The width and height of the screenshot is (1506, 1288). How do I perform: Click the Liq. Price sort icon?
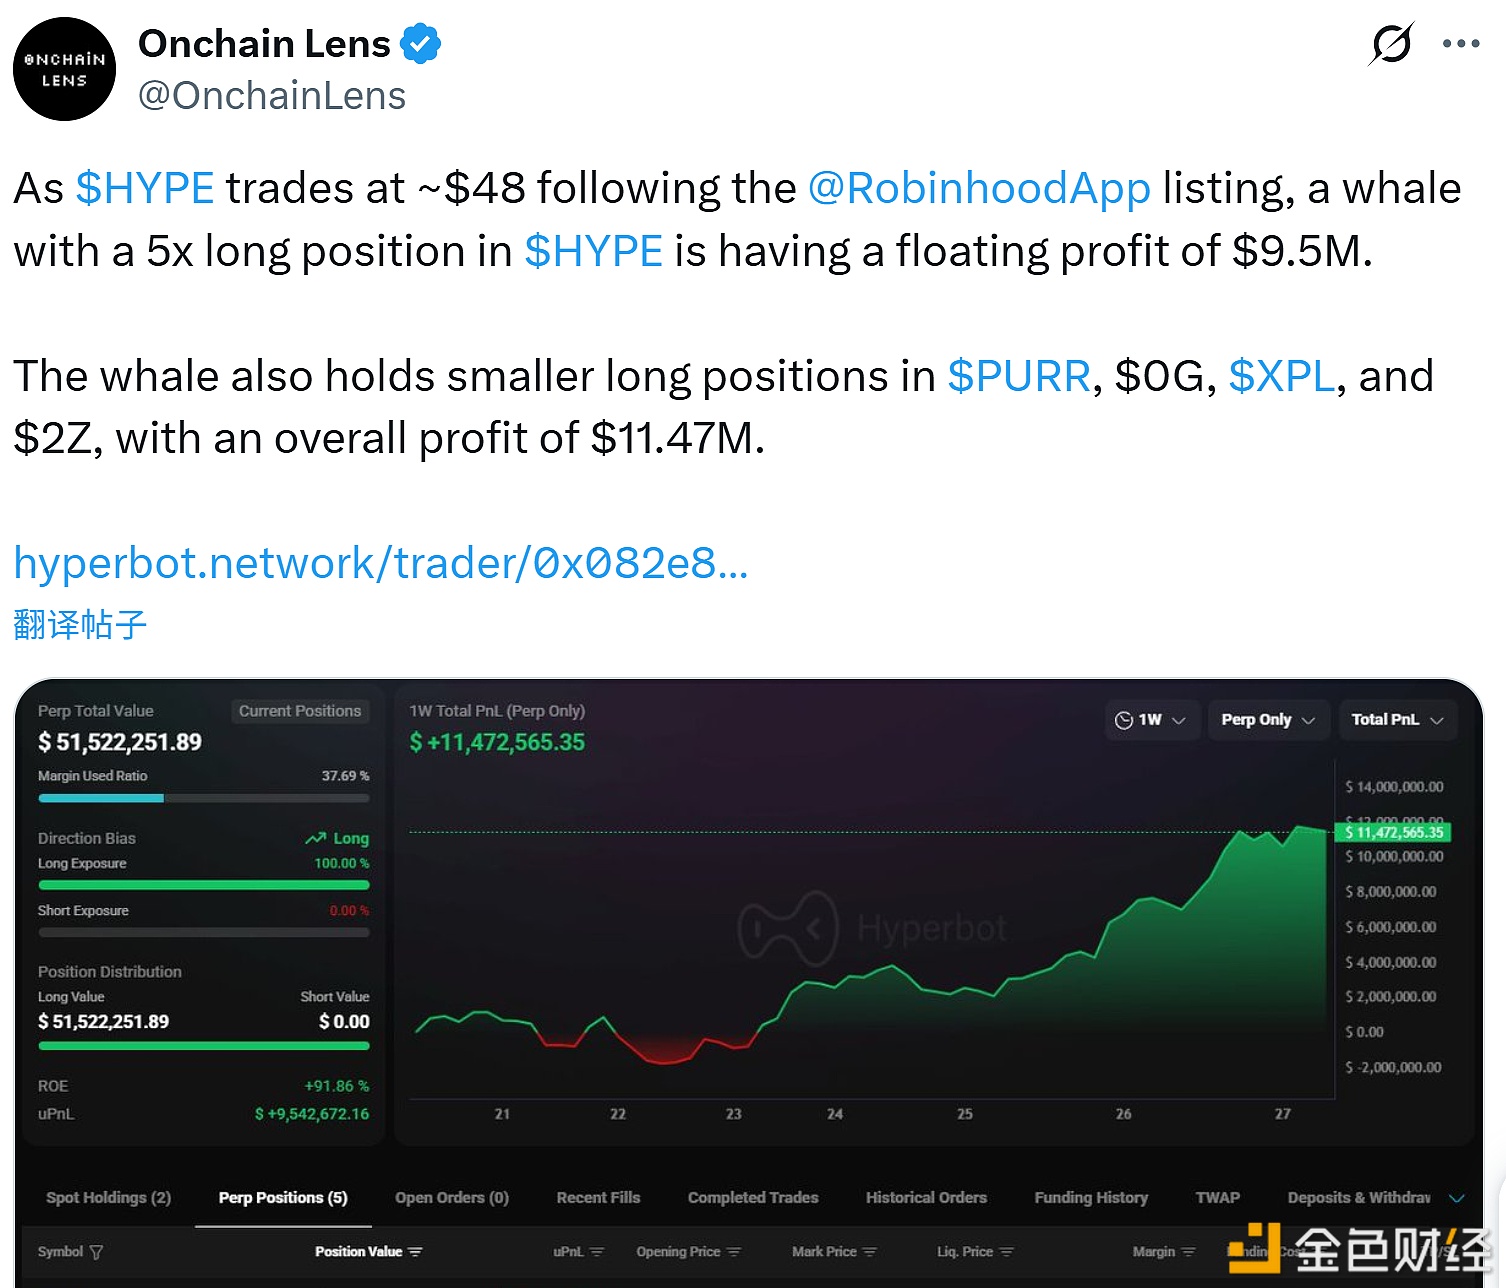1007,1252
